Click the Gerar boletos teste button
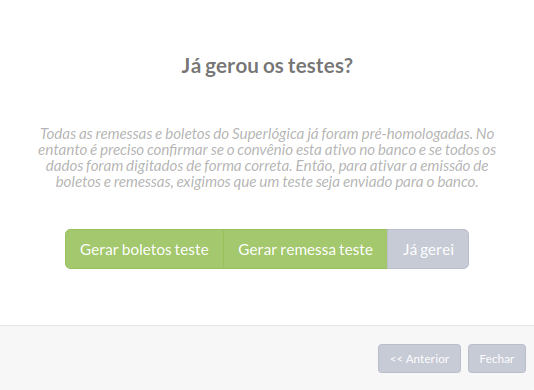 (x=144, y=249)
